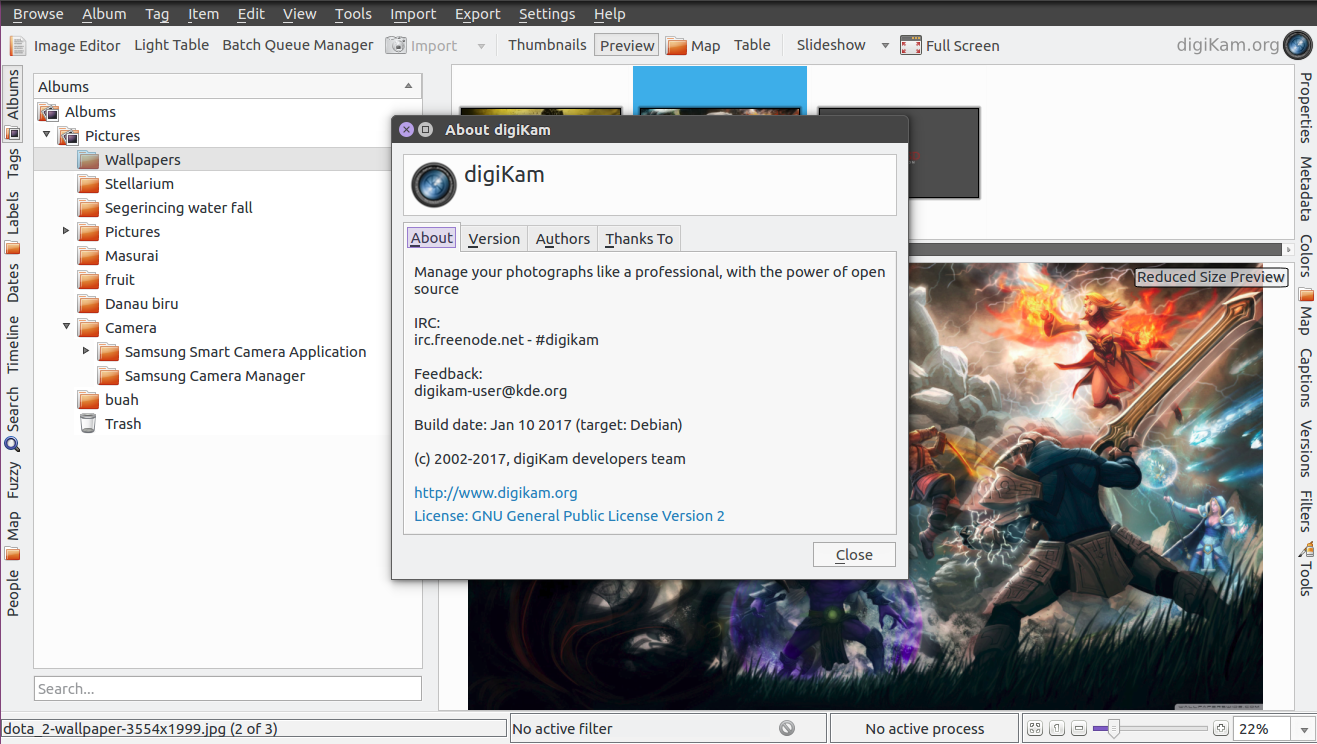Image resolution: width=1317 pixels, height=744 pixels.
Task: Expand Samsung Smart Camera Application folder
Action: [x=86, y=351]
